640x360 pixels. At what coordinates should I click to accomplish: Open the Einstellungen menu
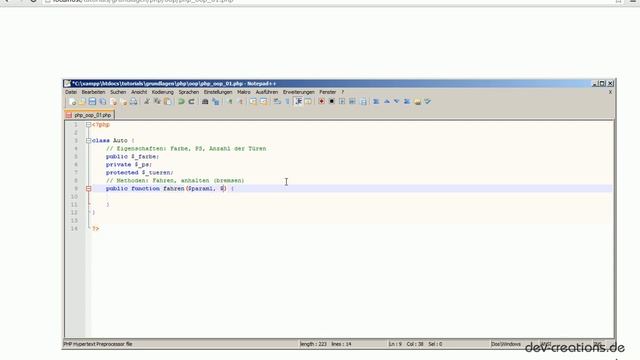coord(218,92)
